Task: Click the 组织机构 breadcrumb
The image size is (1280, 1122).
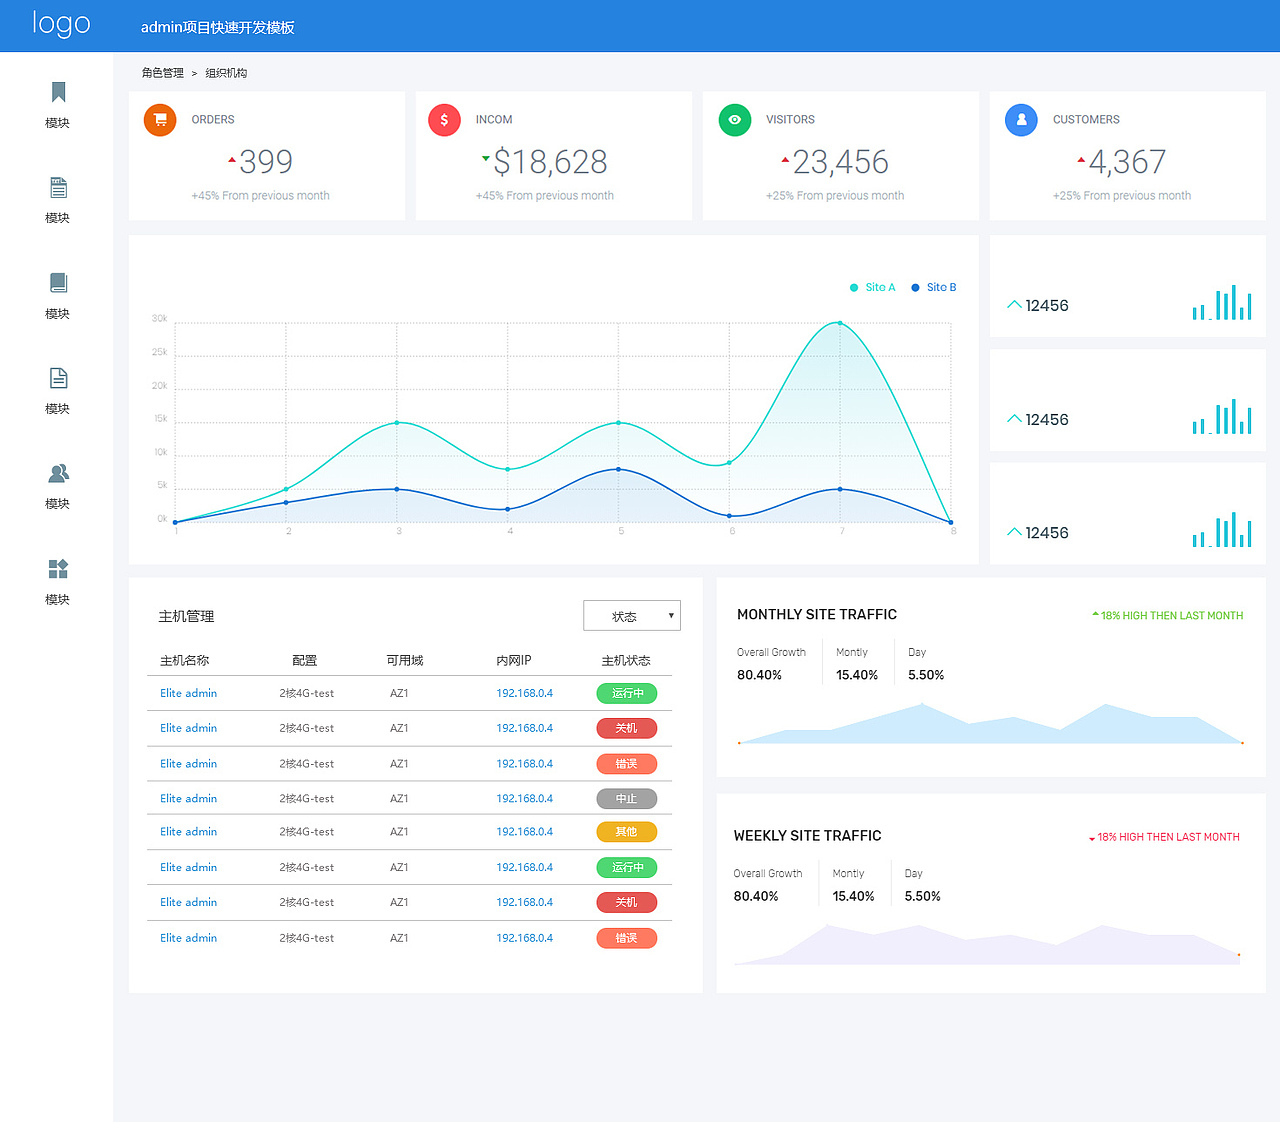Action: click(x=226, y=73)
